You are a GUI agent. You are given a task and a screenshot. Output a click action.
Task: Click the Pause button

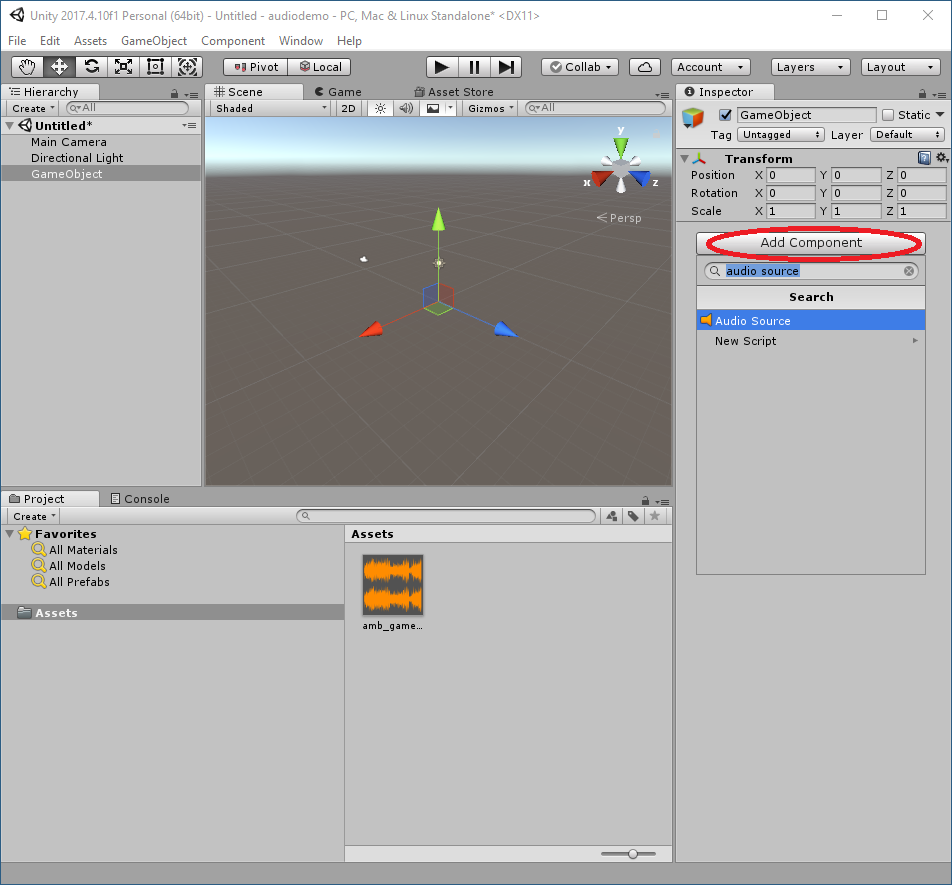tap(474, 67)
